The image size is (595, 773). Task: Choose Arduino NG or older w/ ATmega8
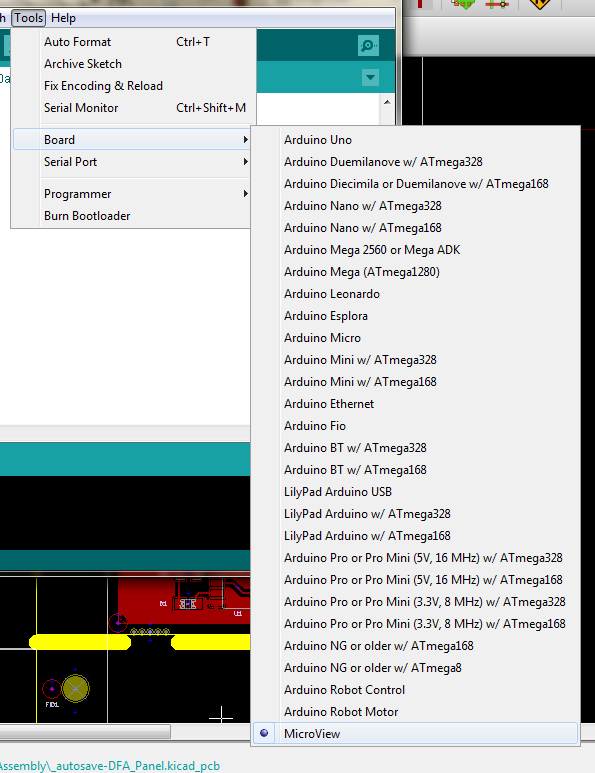(415, 668)
